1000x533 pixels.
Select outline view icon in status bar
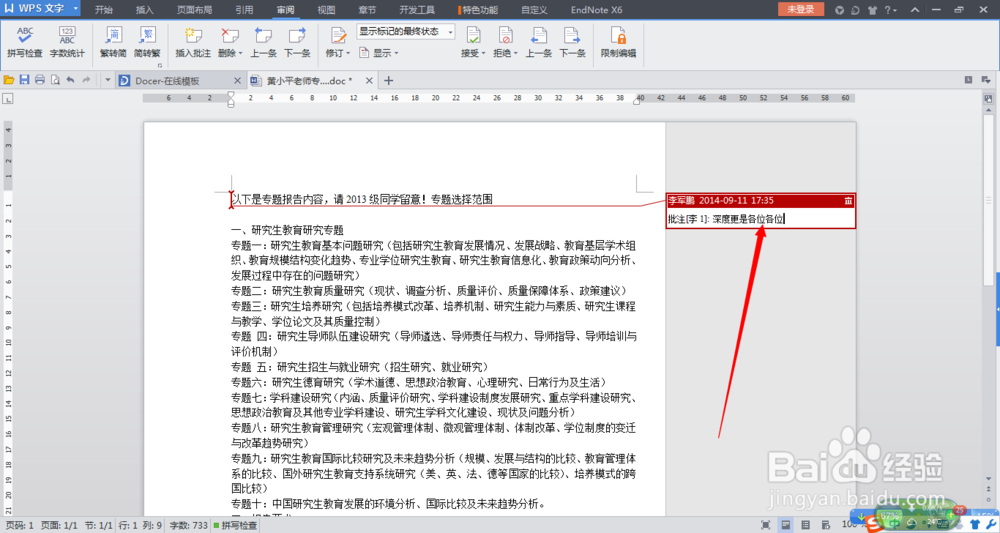806,525
